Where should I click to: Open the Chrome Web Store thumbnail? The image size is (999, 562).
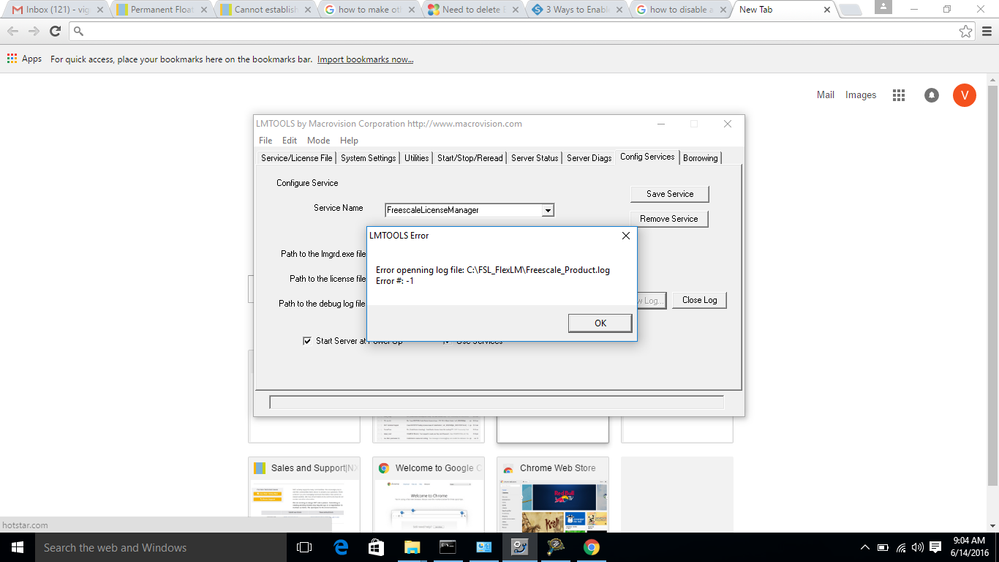tap(553, 494)
